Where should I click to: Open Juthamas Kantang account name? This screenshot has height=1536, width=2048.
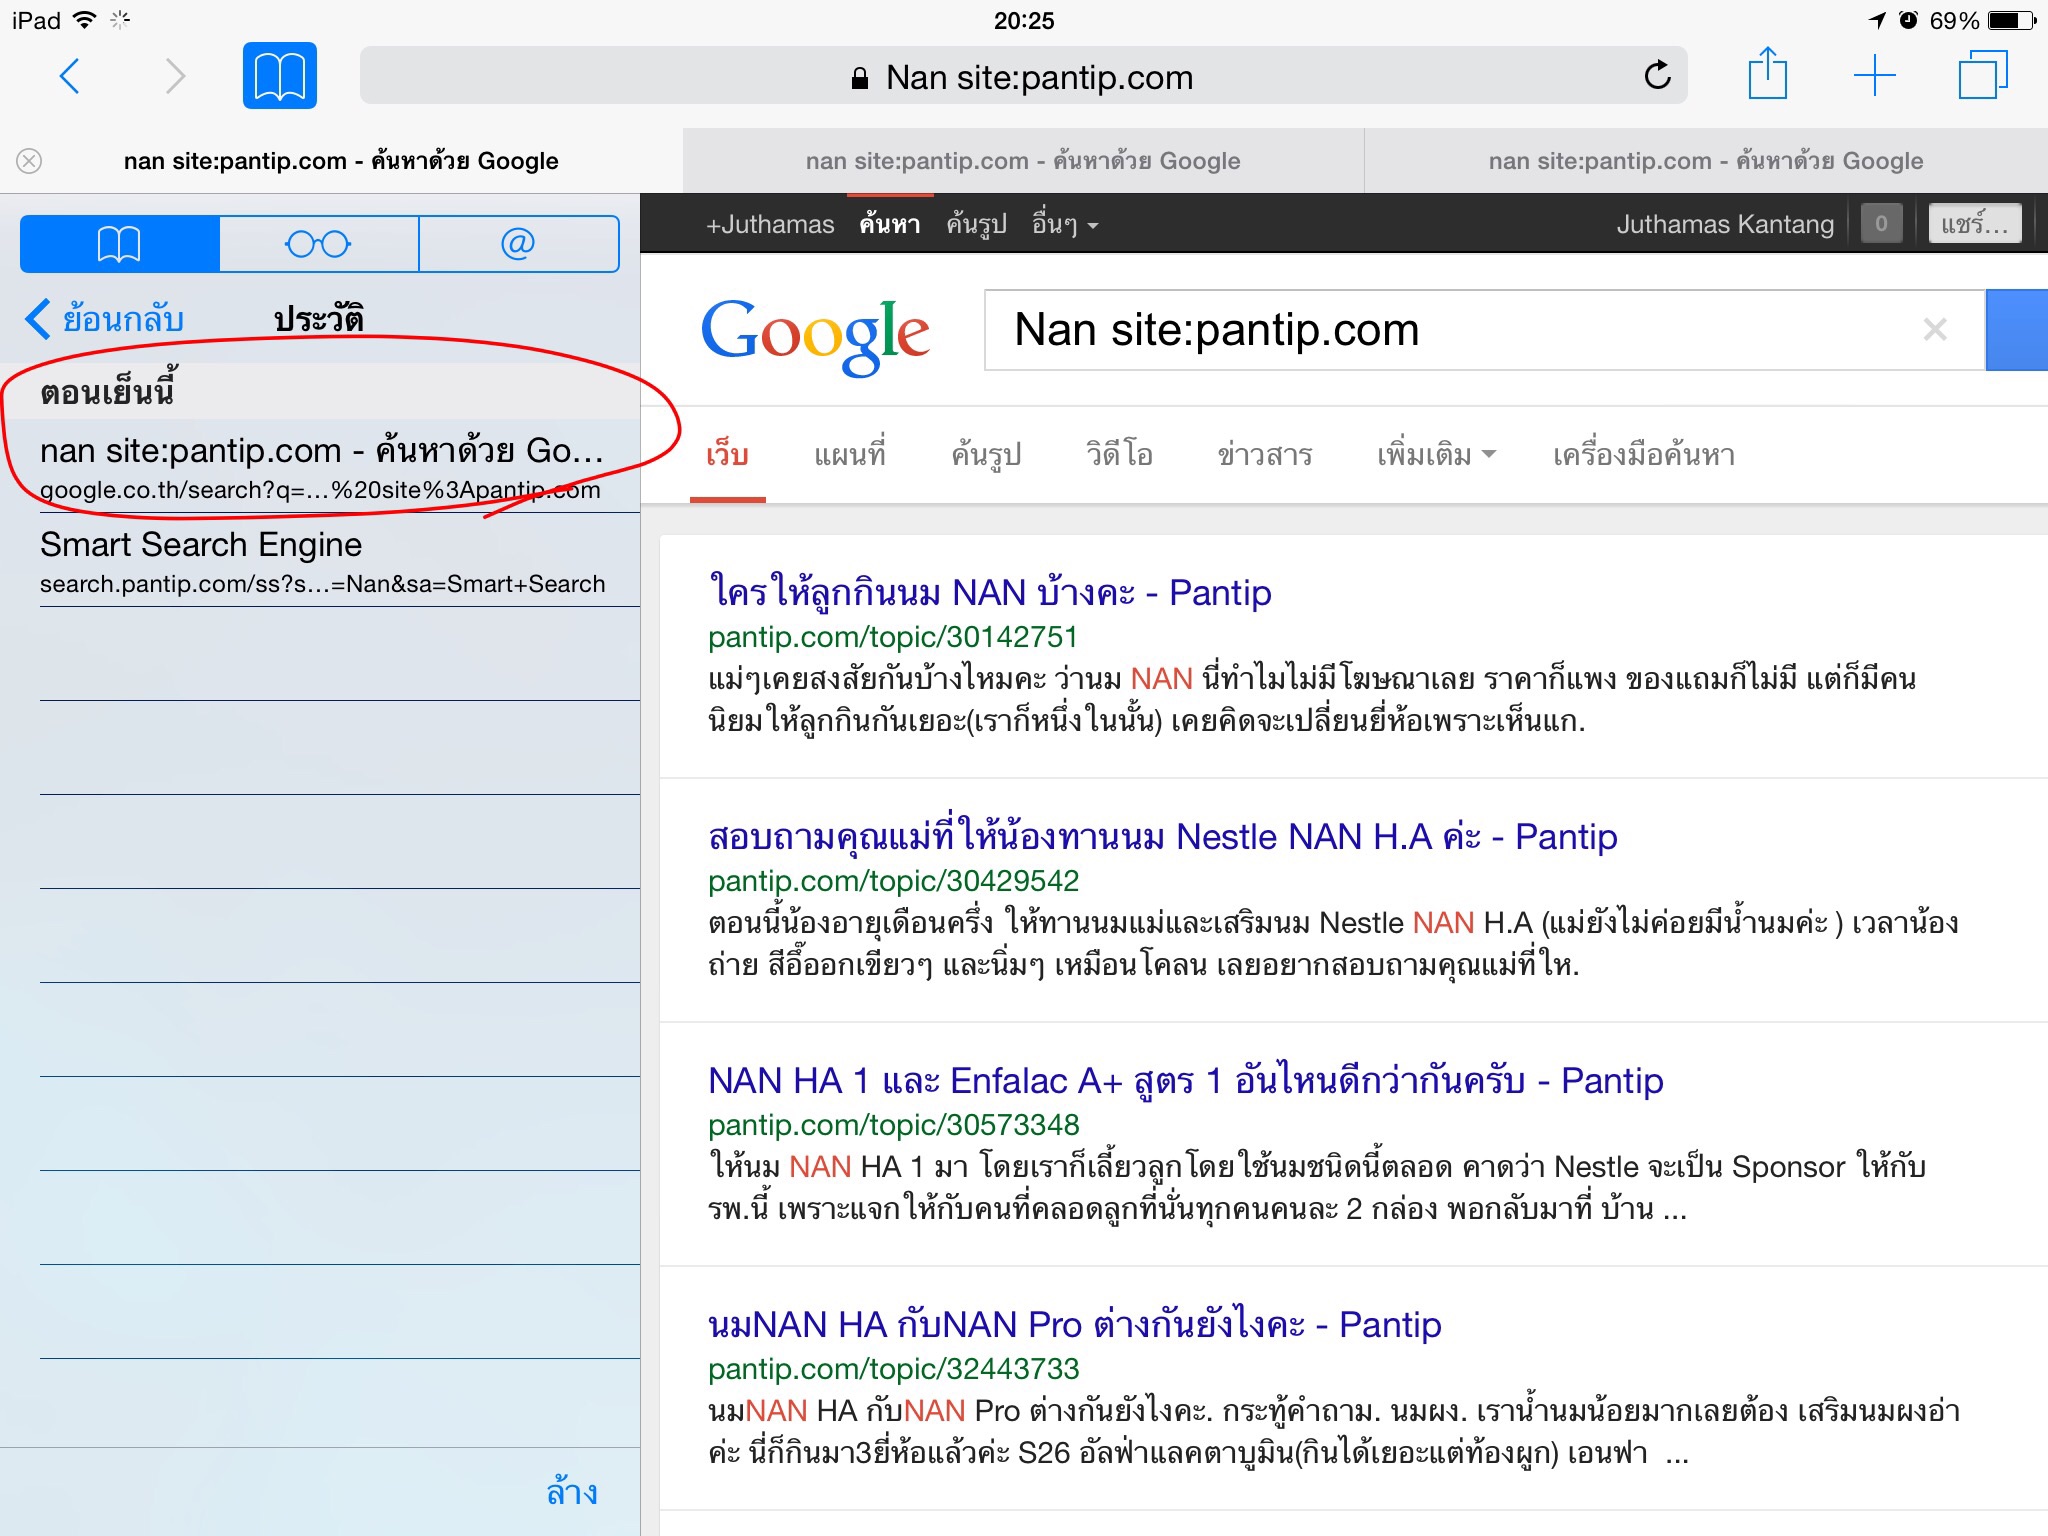pos(1725,224)
